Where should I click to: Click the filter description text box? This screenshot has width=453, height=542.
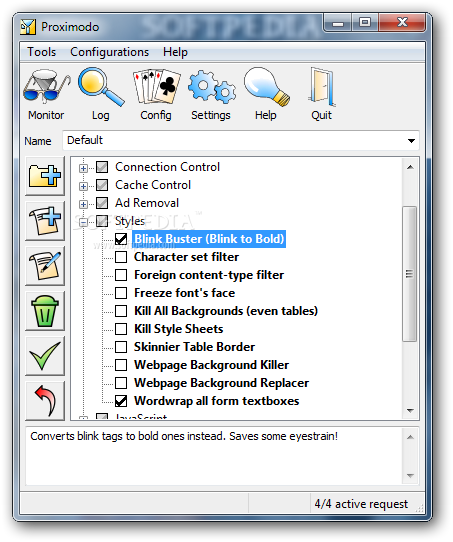(214, 456)
